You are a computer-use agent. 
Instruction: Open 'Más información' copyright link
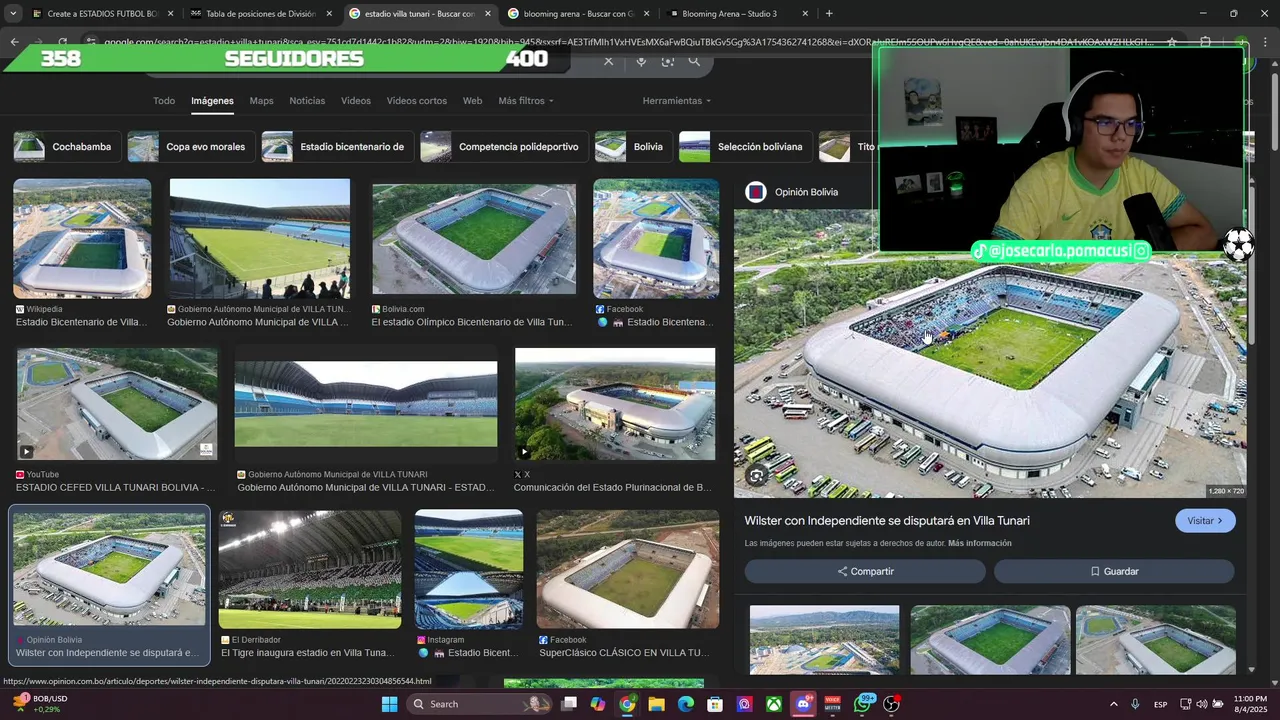(980, 543)
